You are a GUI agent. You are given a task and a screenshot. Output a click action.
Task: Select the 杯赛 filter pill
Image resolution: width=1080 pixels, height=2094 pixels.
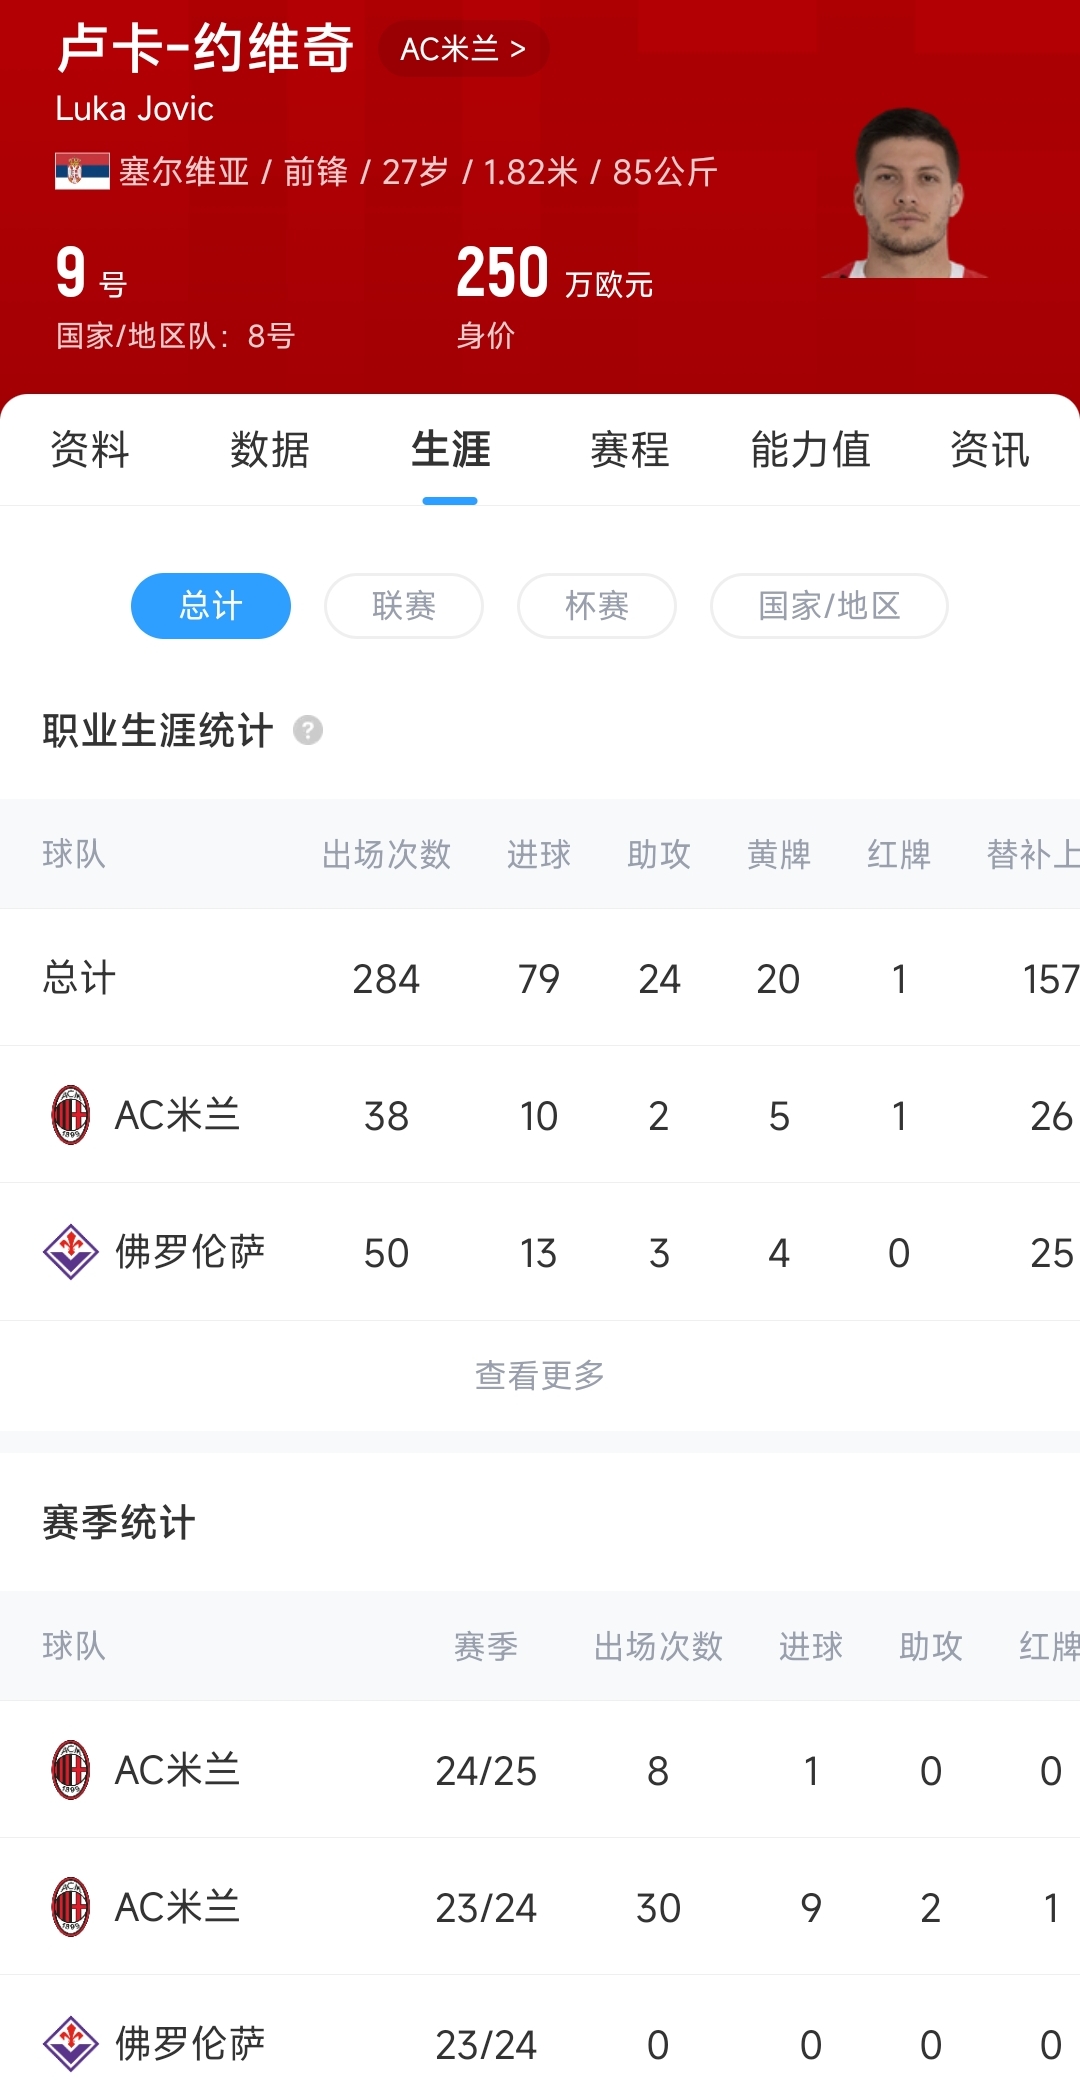point(597,606)
